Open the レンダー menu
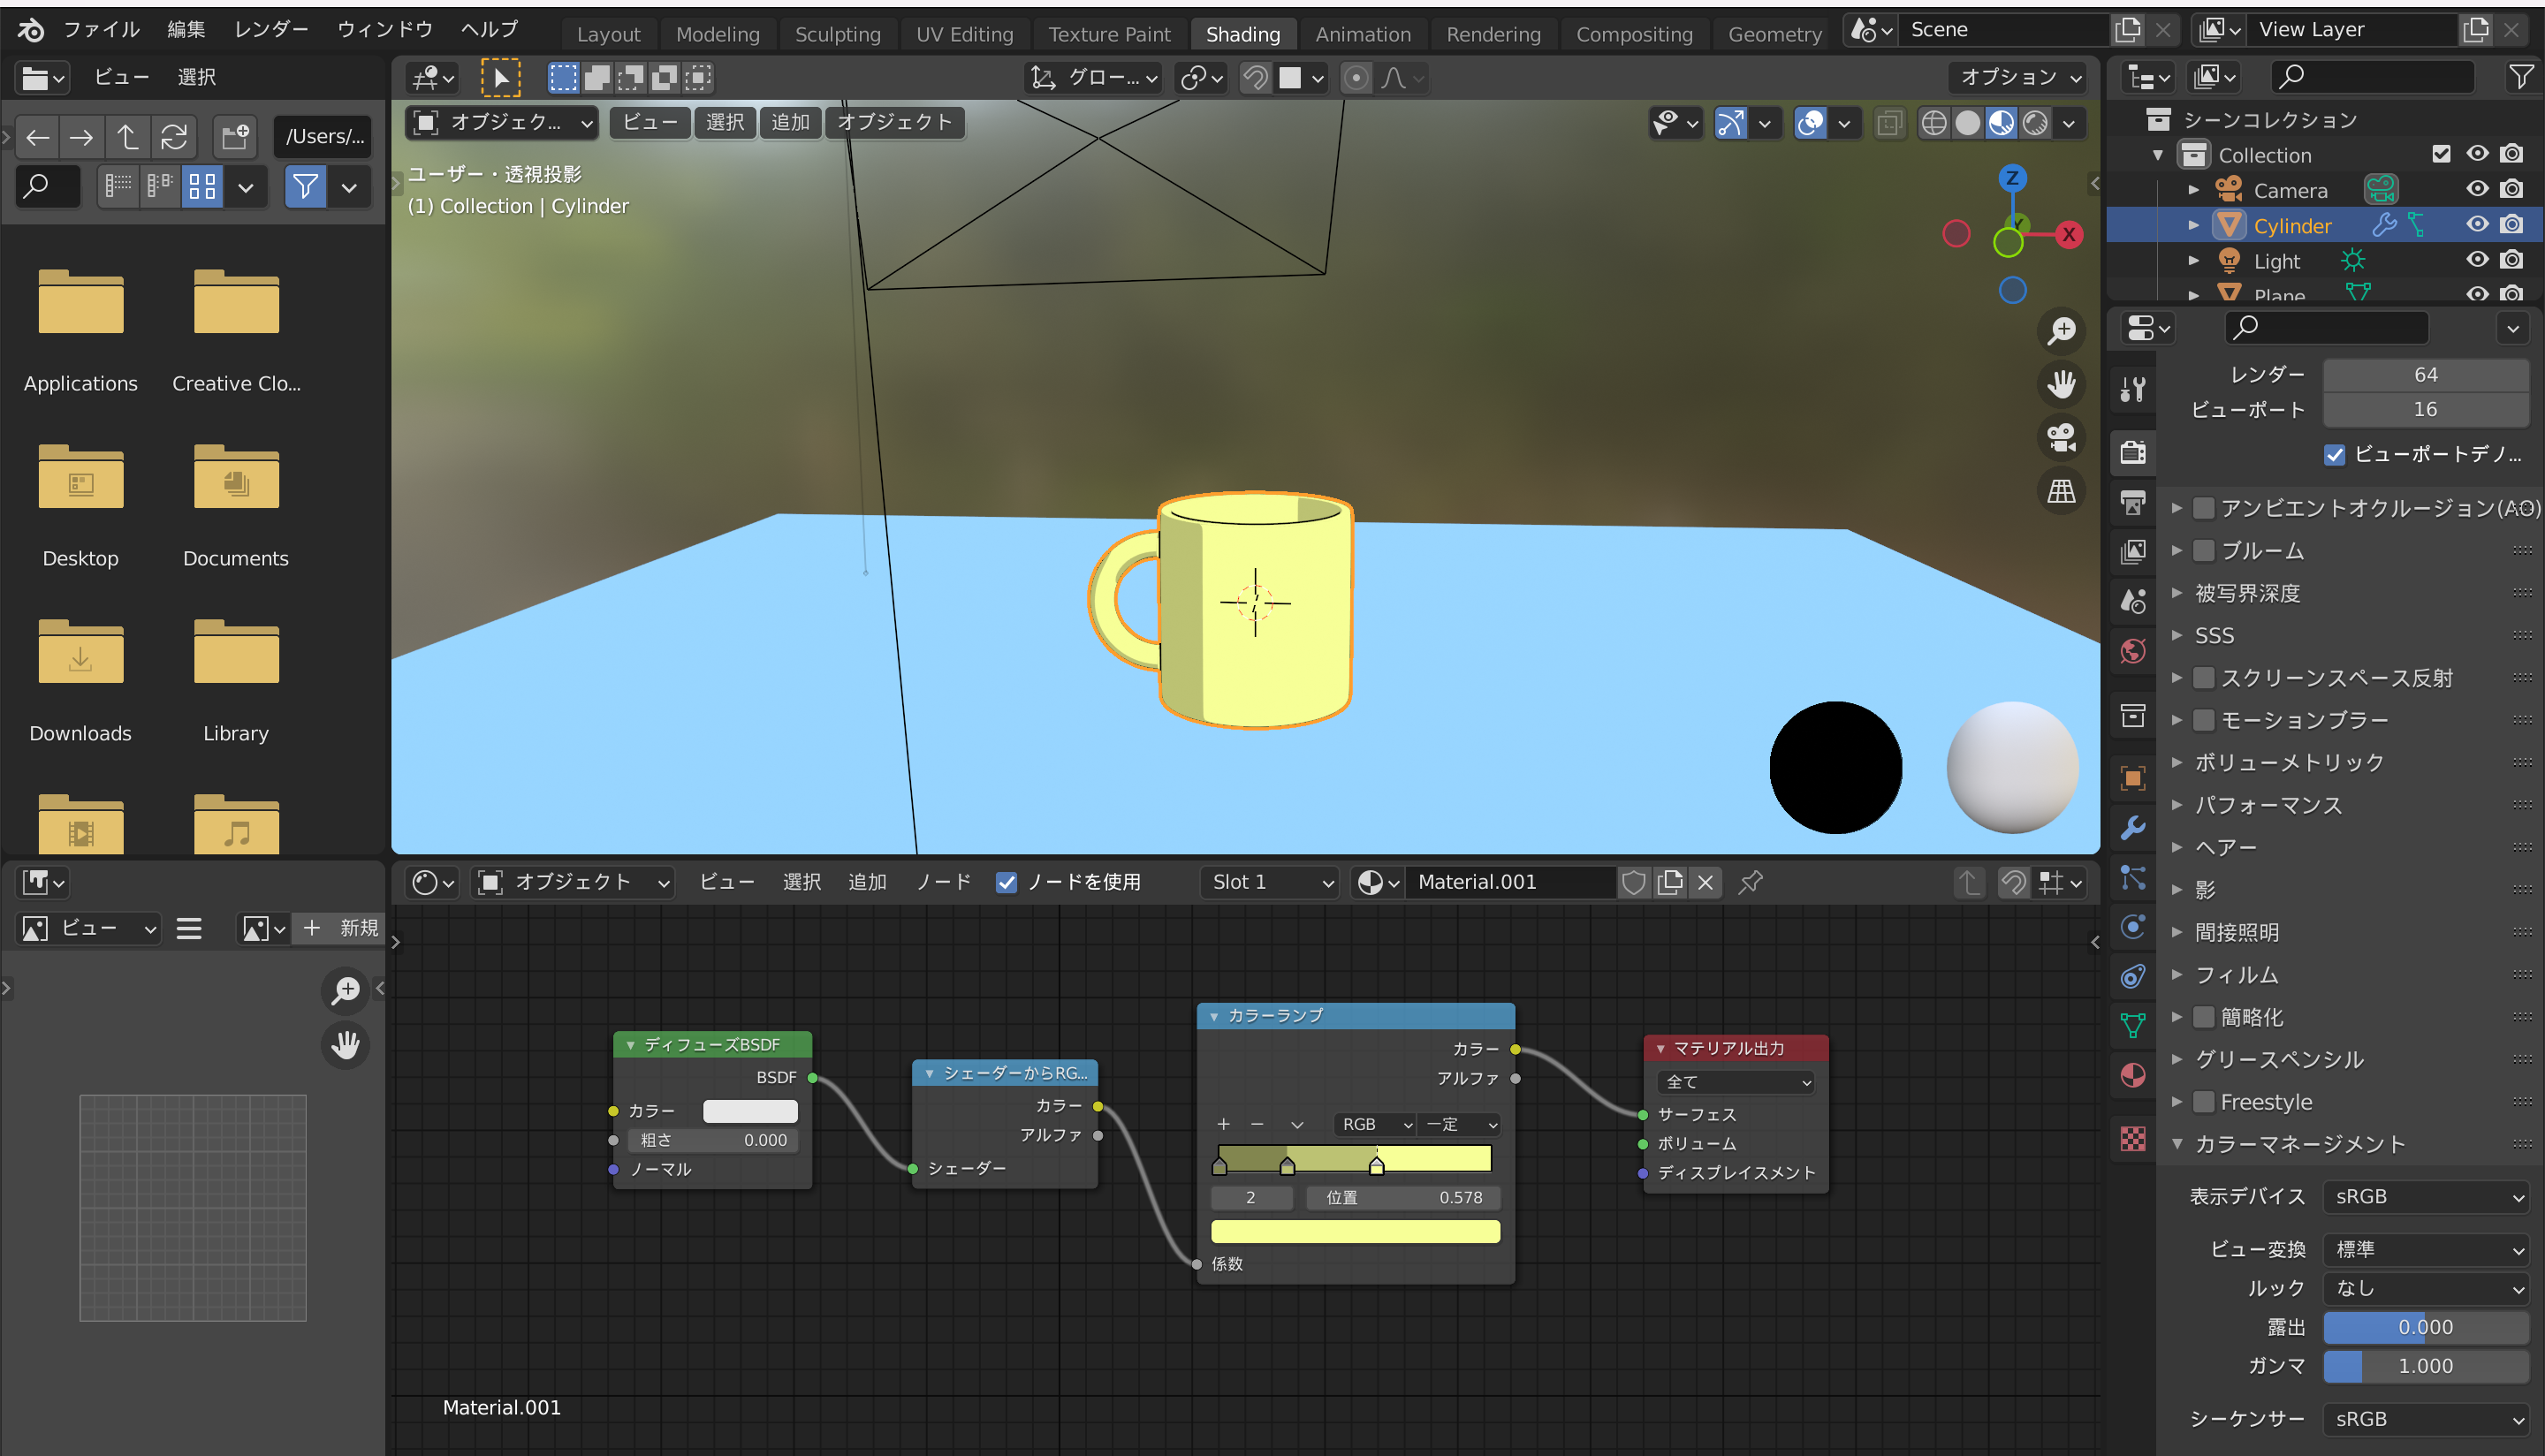Viewport: 2545px width, 1456px height. point(270,29)
